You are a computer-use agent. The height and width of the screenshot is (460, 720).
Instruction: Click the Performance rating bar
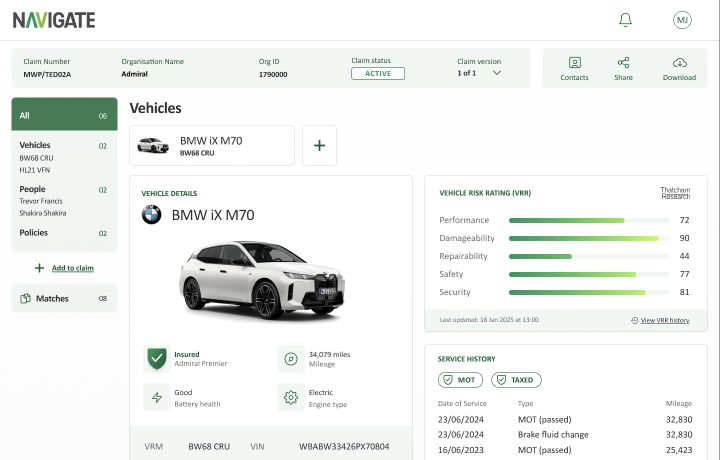(589, 220)
